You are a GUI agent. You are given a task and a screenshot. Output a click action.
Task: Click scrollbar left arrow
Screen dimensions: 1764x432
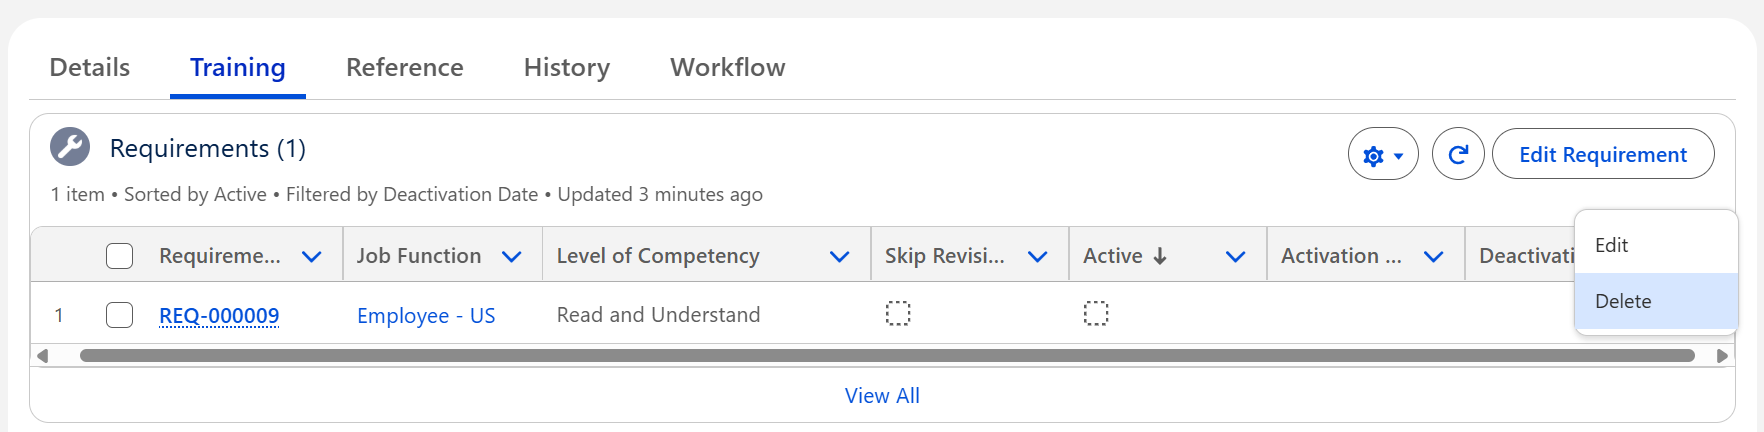pyautogui.click(x=42, y=356)
